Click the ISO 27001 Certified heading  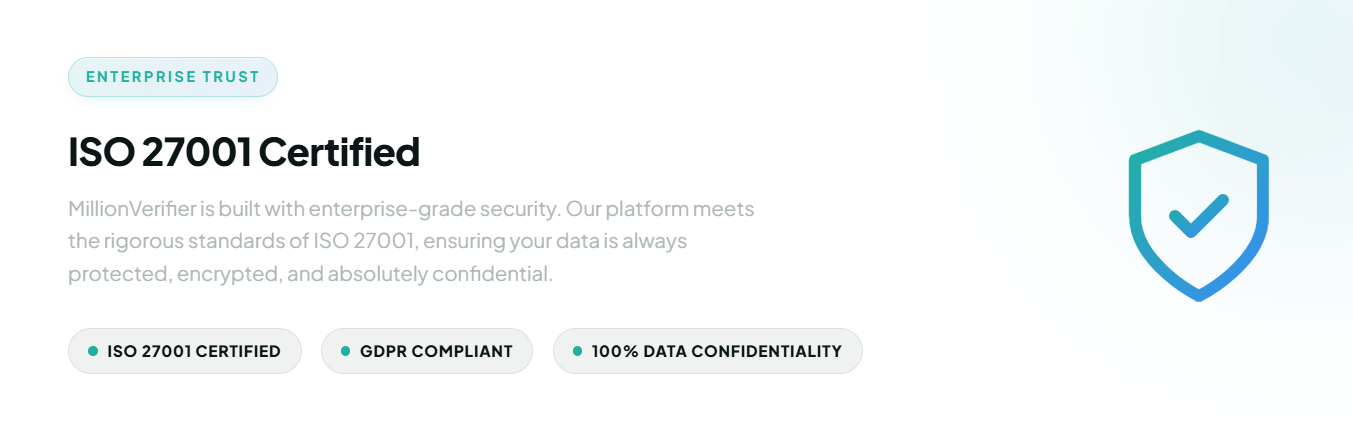pyautogui.click(x=244, y=153)
